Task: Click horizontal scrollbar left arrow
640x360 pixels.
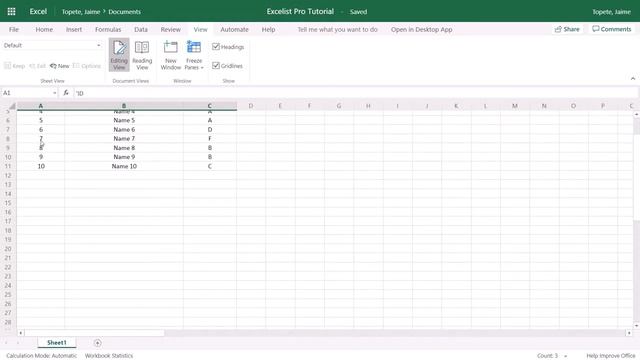Action: (20, 333)
